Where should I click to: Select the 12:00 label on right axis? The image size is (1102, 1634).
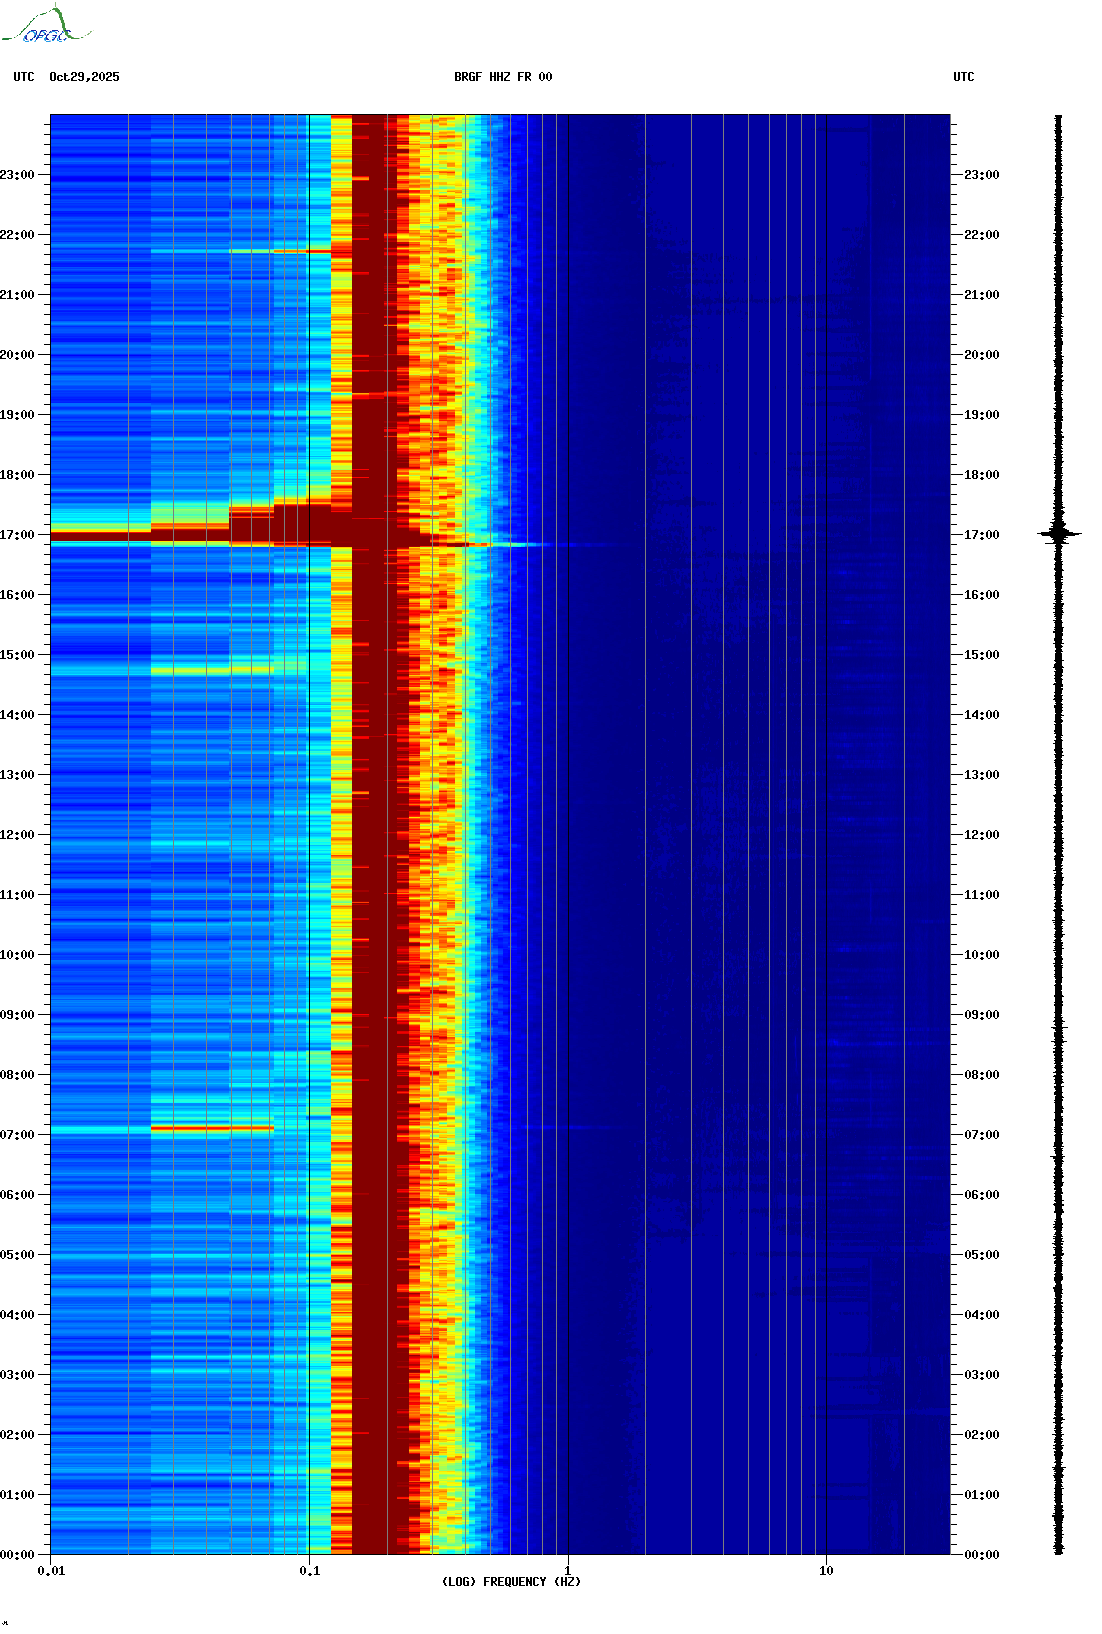981,835
